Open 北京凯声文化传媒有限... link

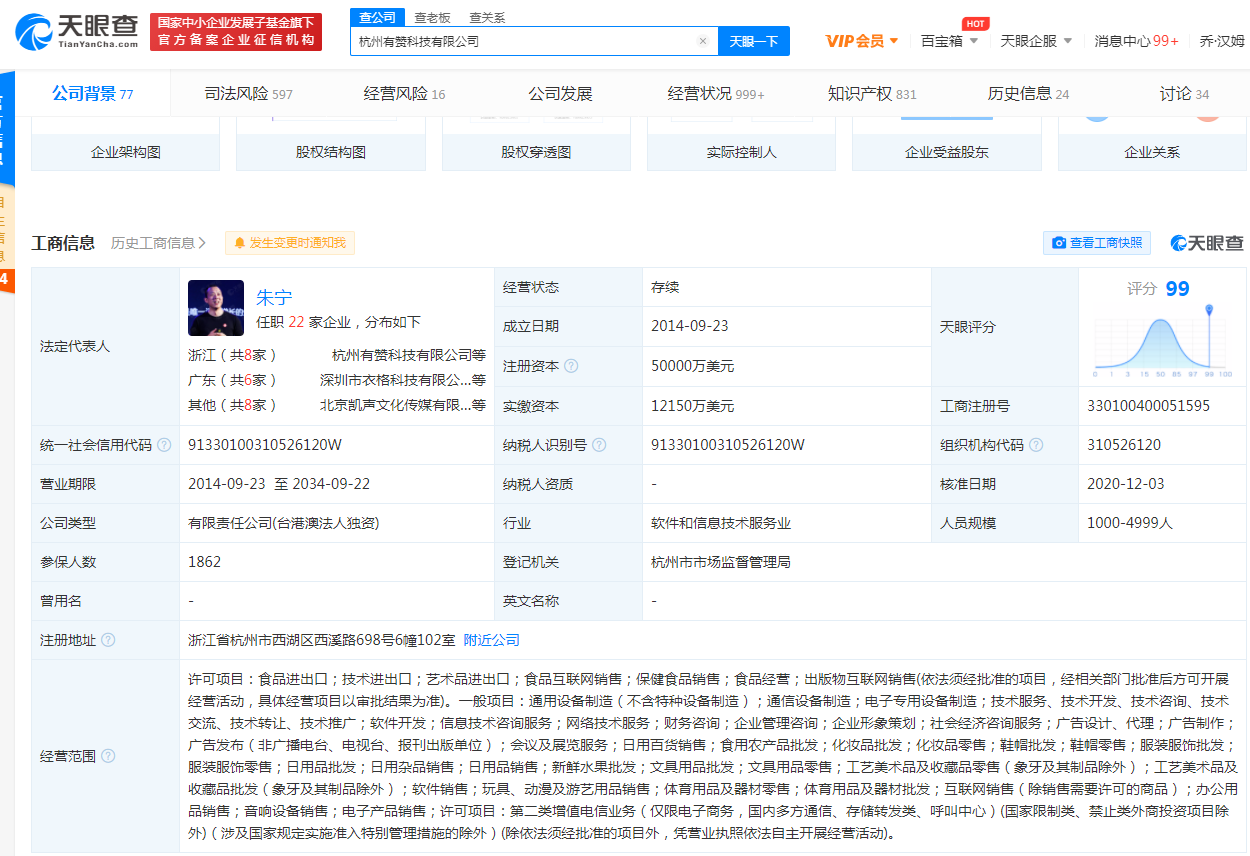[403, 405]
